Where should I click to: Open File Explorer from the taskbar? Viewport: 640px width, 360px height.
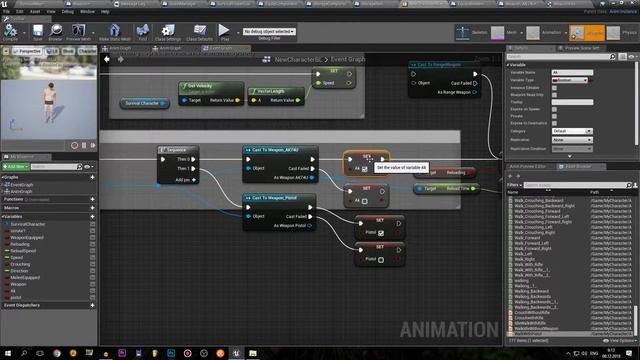(253, 353)
